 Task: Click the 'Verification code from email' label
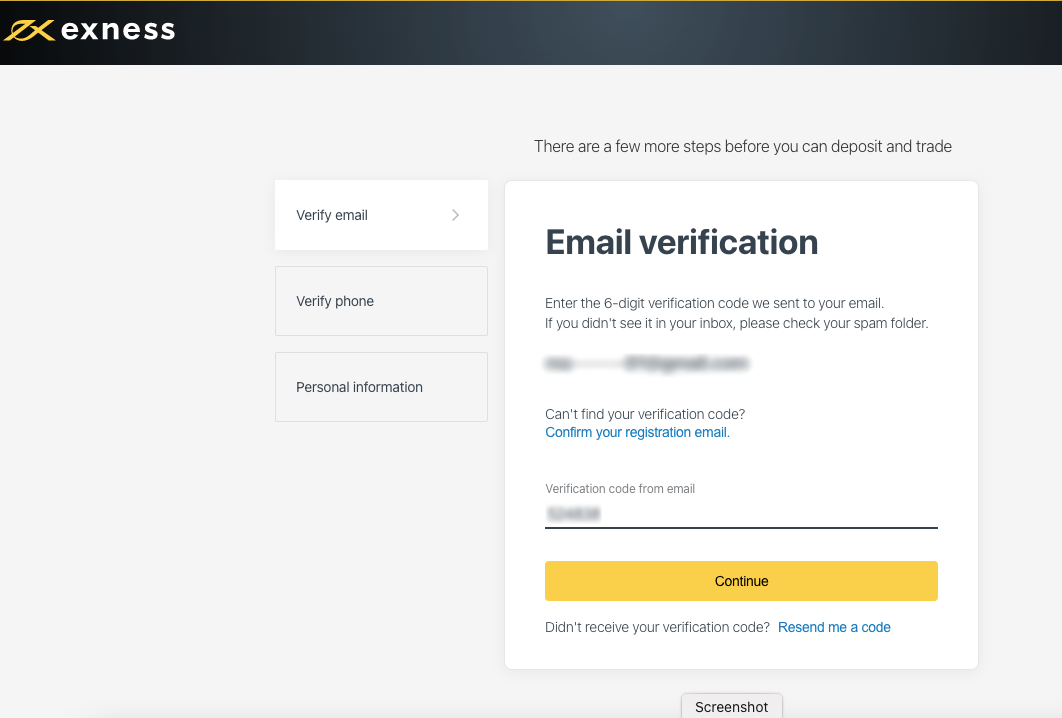[620, 489]
